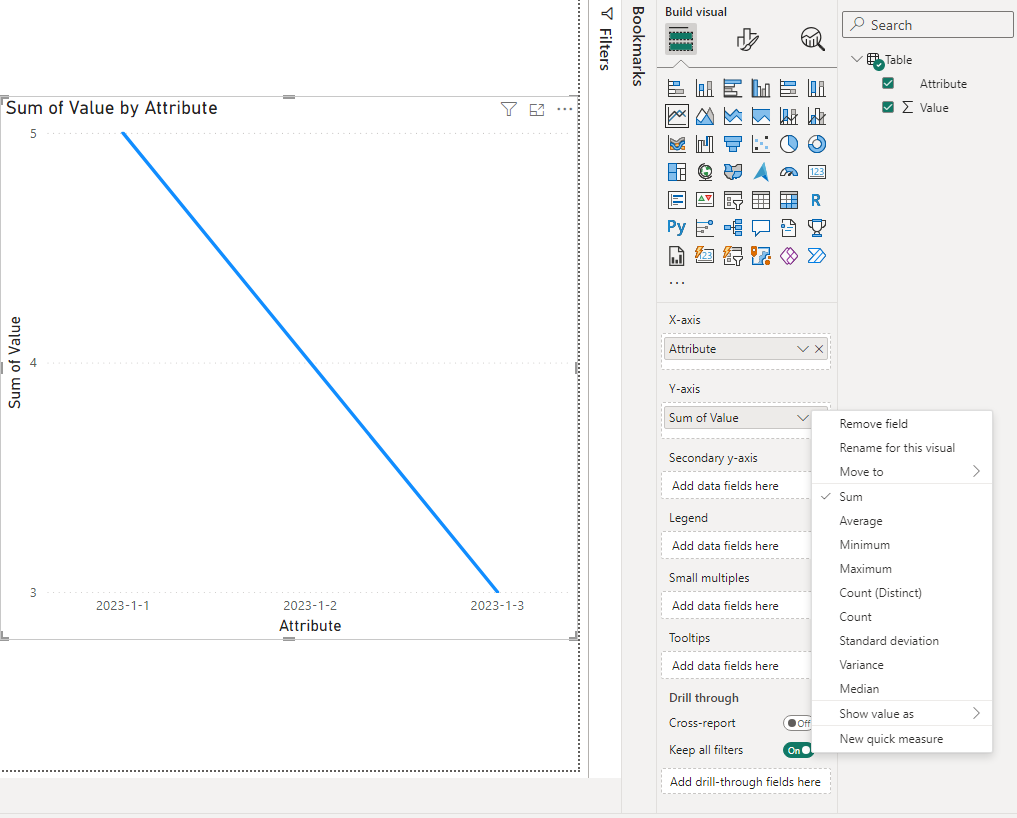This screenshot has height=818, width=1017.
Task: Select the treemap visual
Action: 676,172
